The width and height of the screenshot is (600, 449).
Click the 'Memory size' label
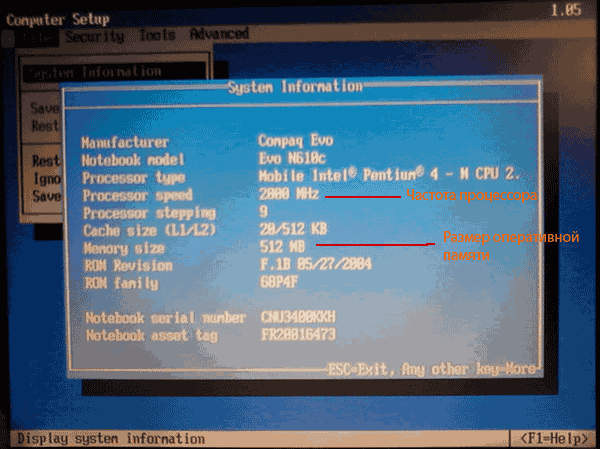coord(124,248)
